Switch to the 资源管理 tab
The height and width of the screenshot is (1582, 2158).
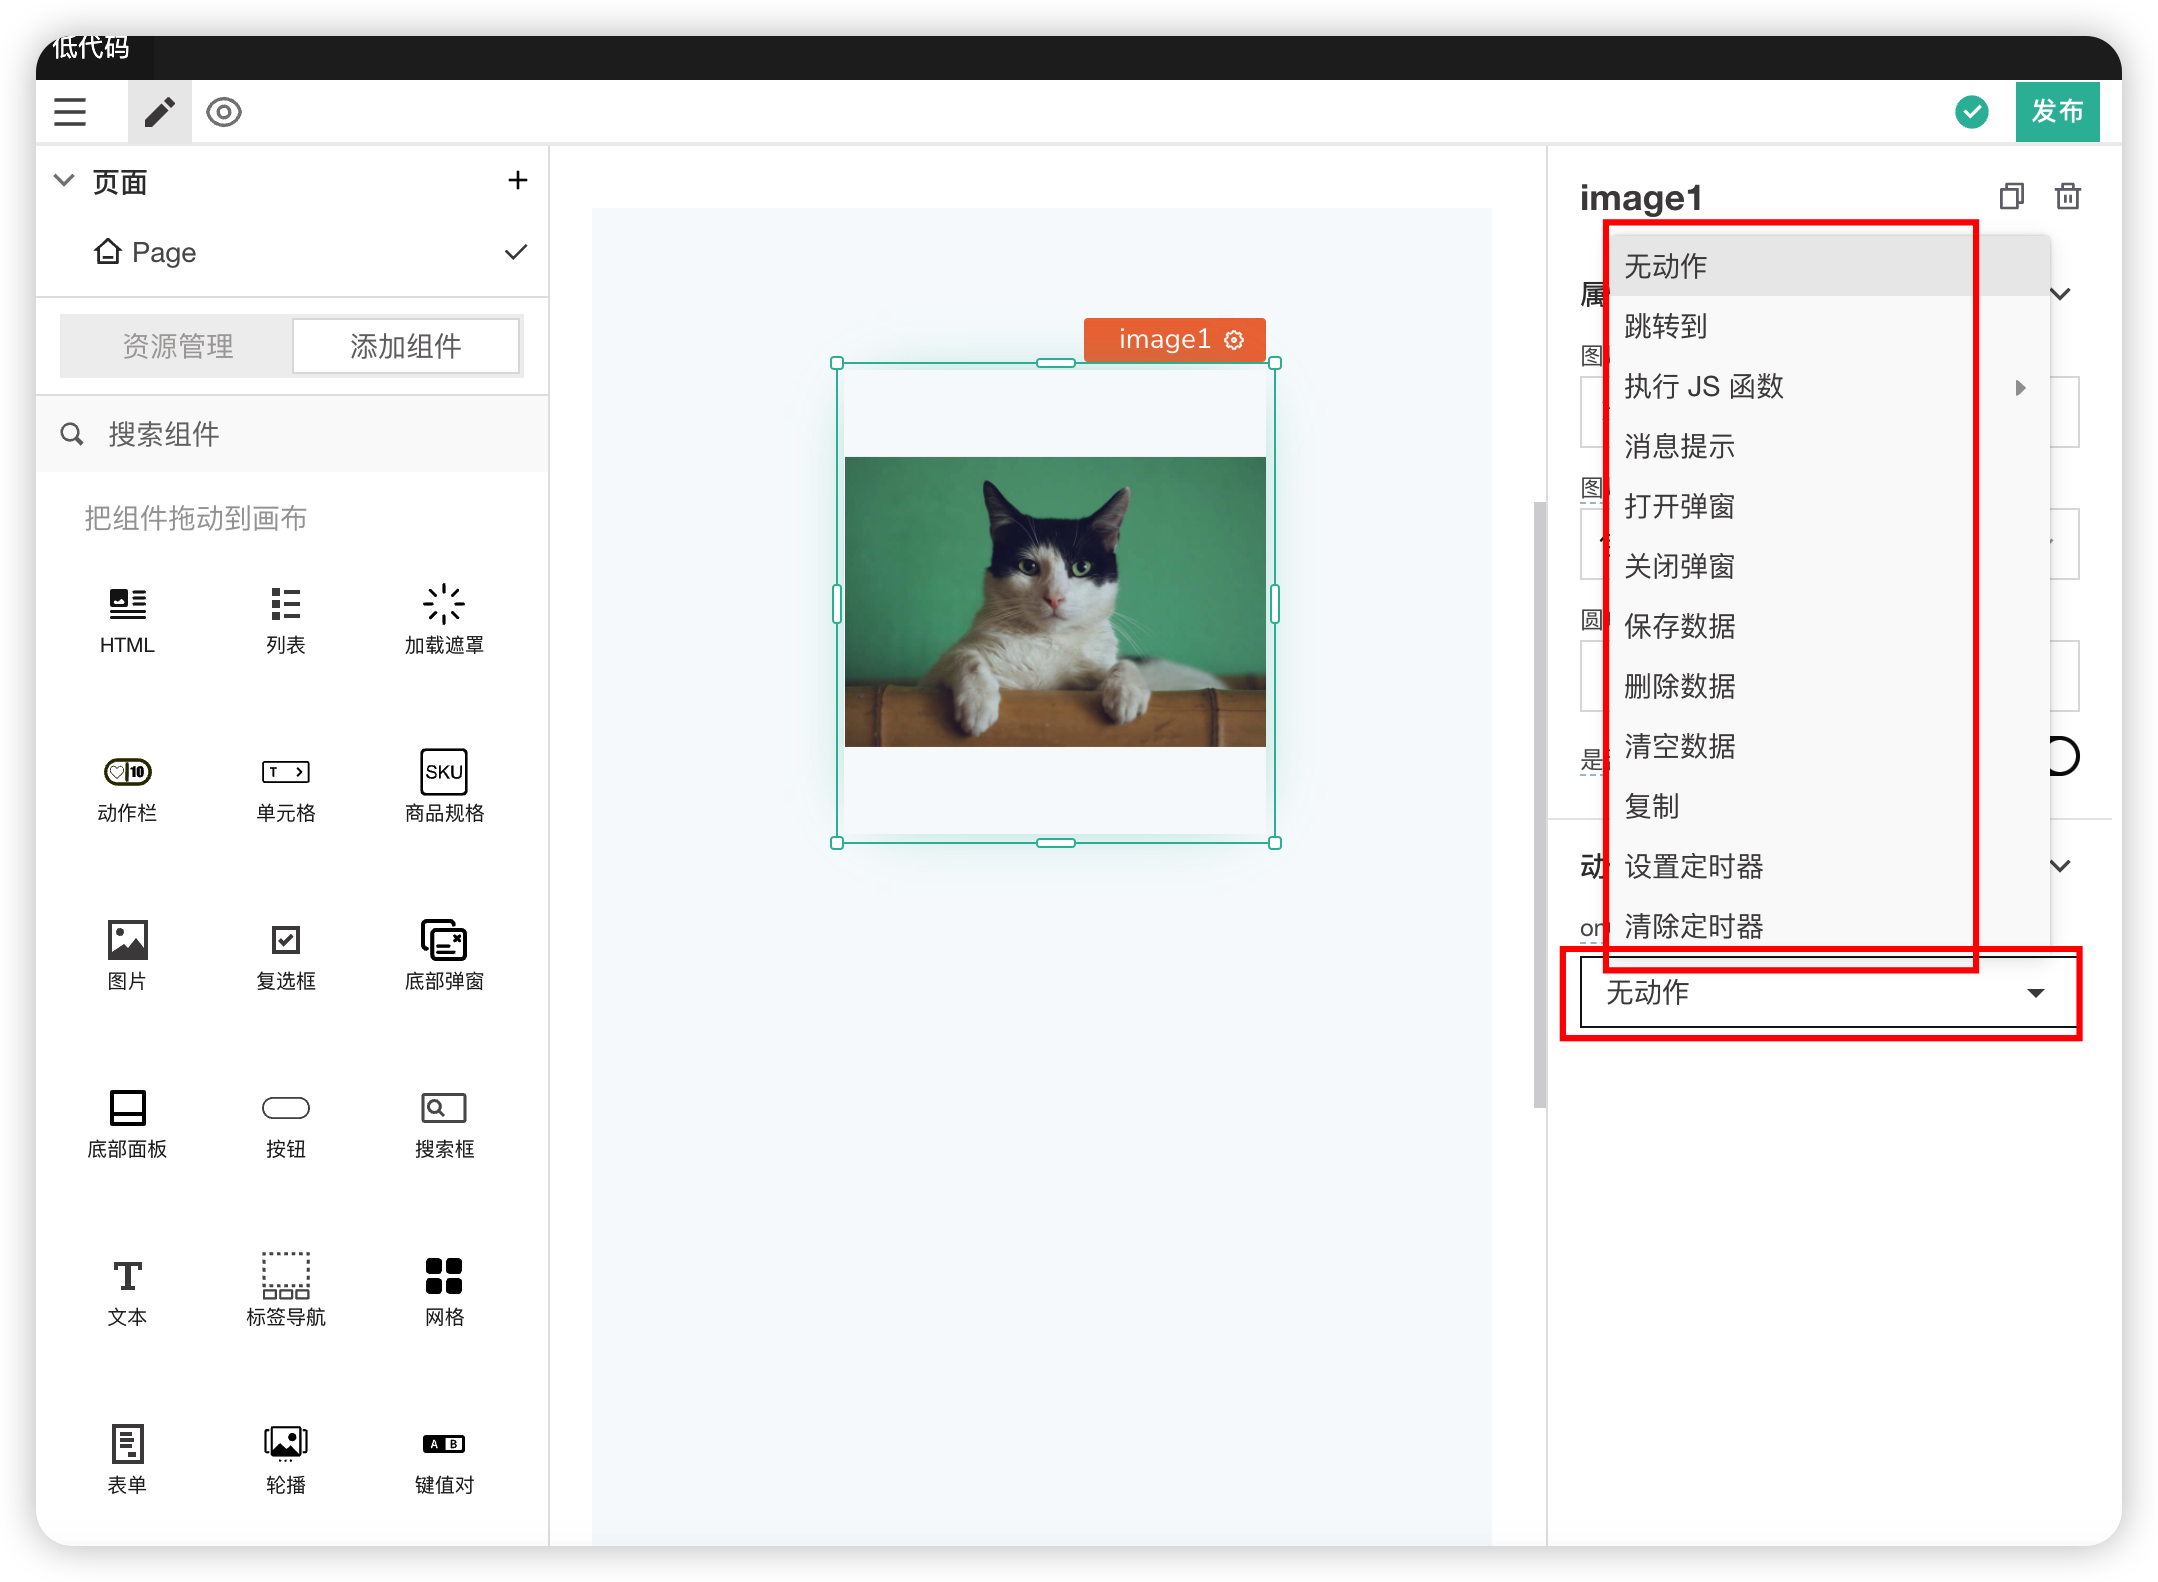tap(177, 346)
